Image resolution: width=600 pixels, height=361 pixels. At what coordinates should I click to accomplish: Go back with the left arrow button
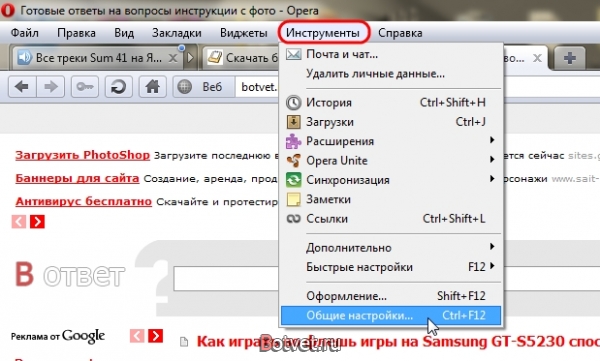click(22, 87)
